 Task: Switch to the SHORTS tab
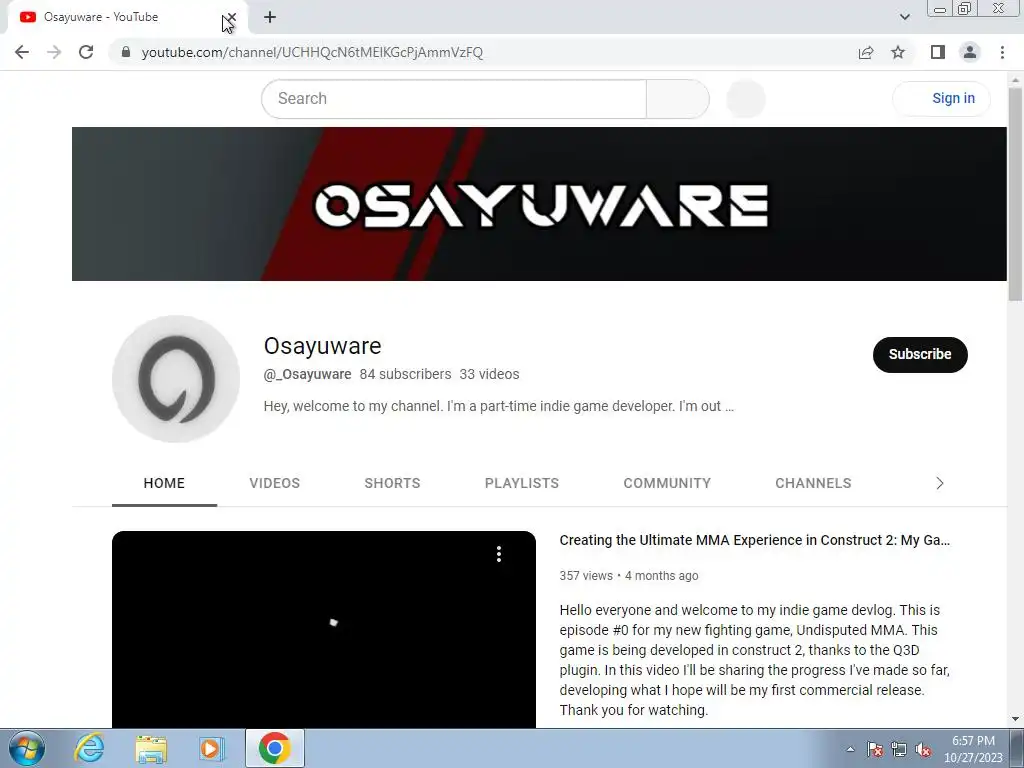[x=392, y=483]
